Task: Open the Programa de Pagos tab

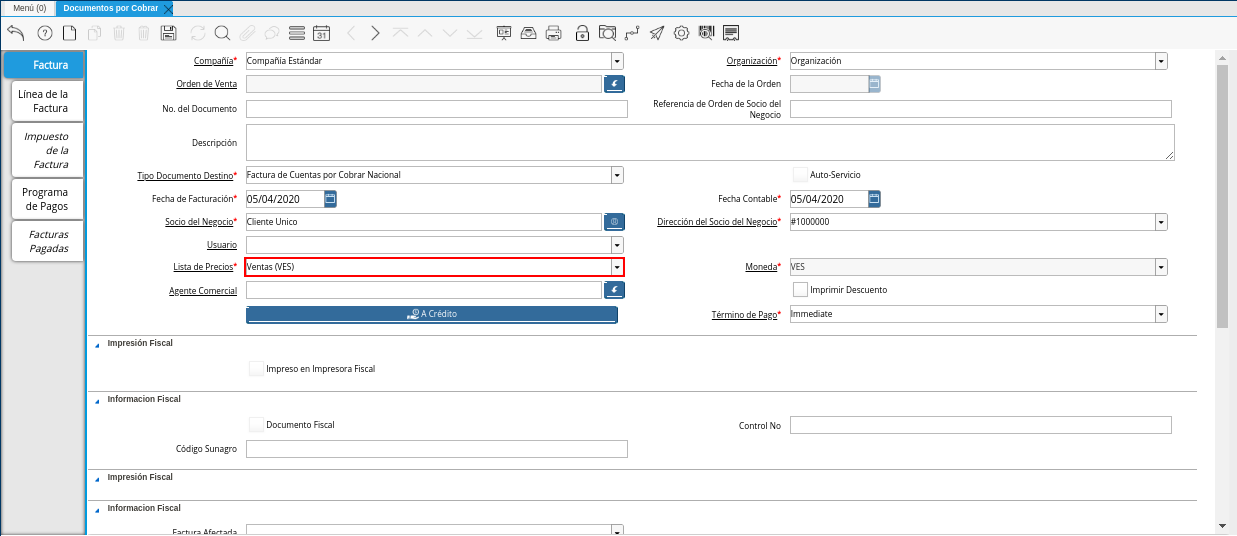Action: [x=45, y=199]
